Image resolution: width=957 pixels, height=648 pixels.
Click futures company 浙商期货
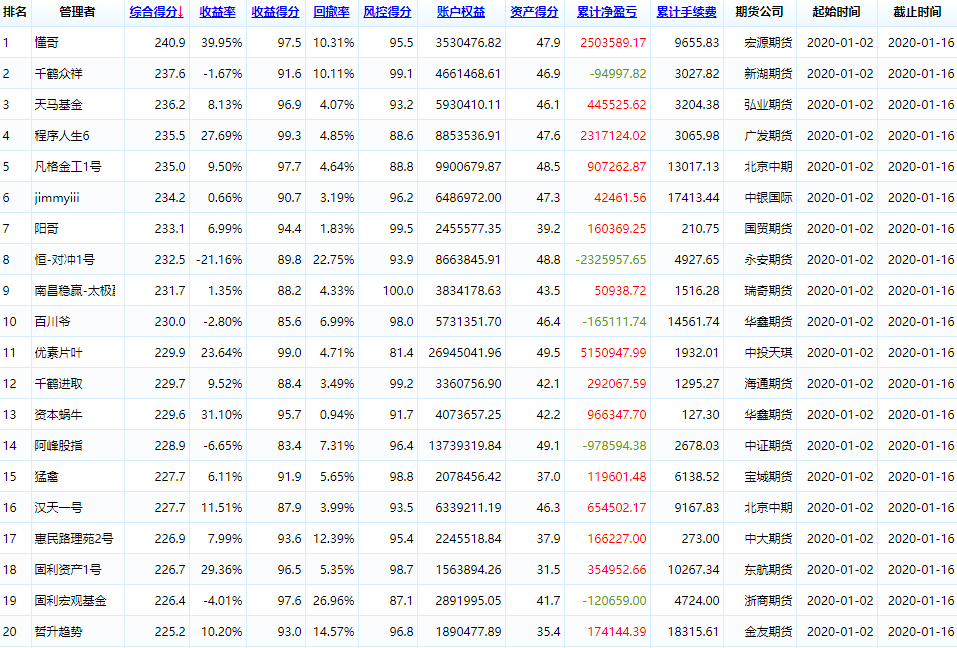pos(768,601)
